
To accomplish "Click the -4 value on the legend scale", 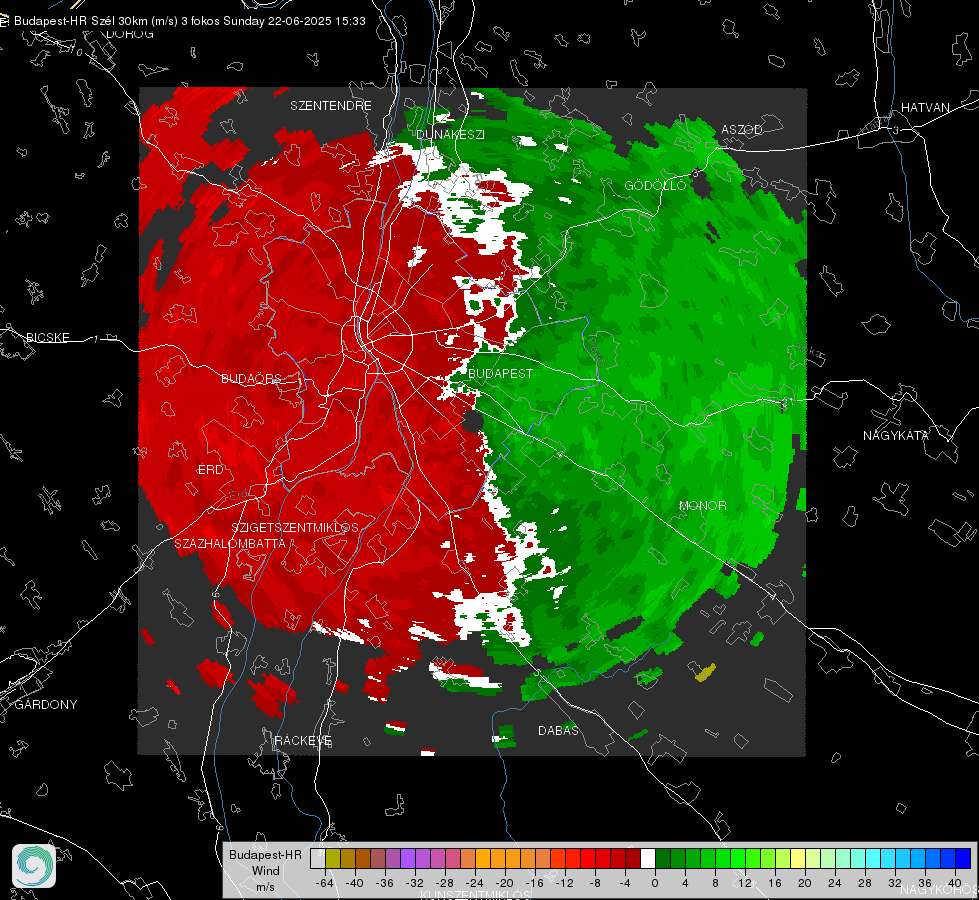I will pos(625,883).
